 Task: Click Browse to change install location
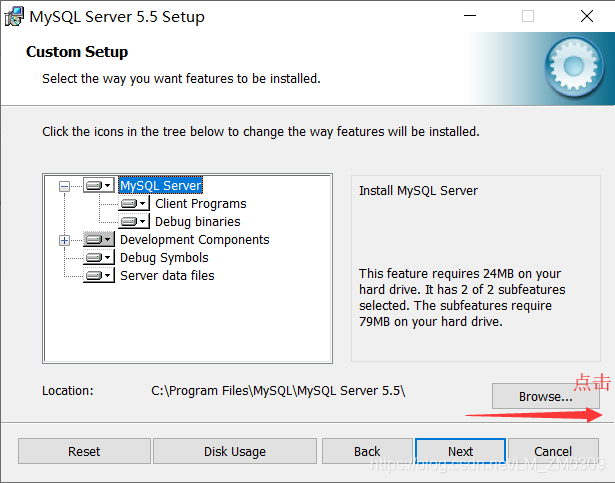click(546, 396)
